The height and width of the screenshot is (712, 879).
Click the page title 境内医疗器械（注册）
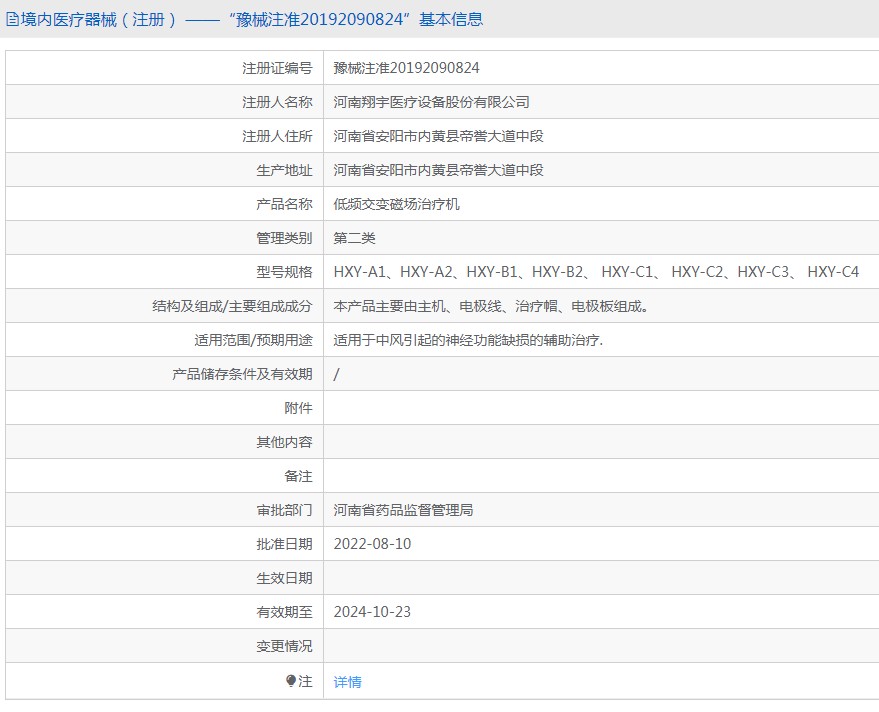pos(99,20)
